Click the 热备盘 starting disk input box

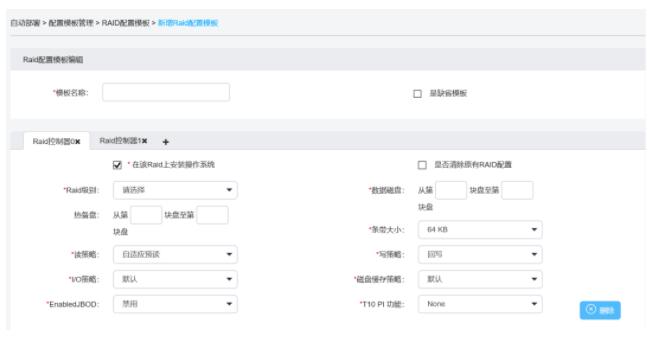click(146, 215)
